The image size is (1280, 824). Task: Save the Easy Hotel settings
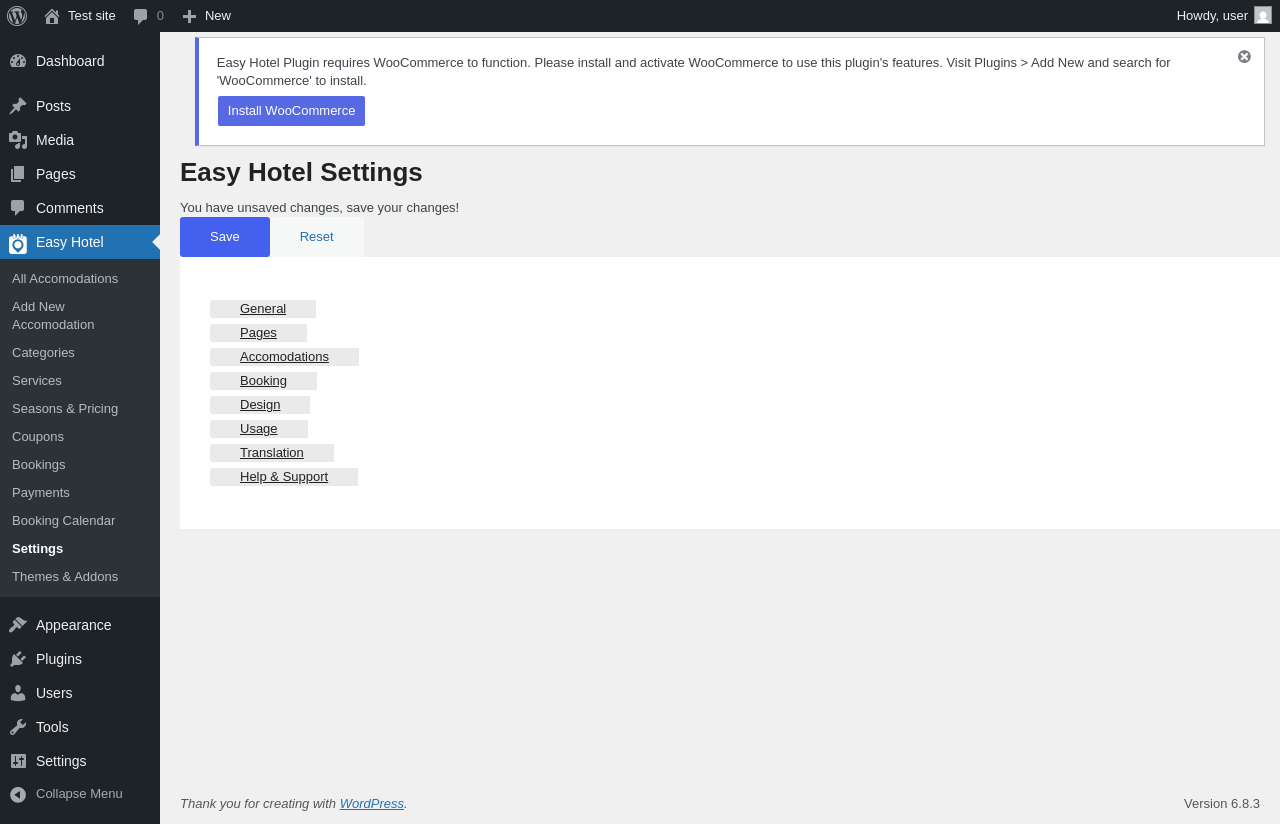225,237
